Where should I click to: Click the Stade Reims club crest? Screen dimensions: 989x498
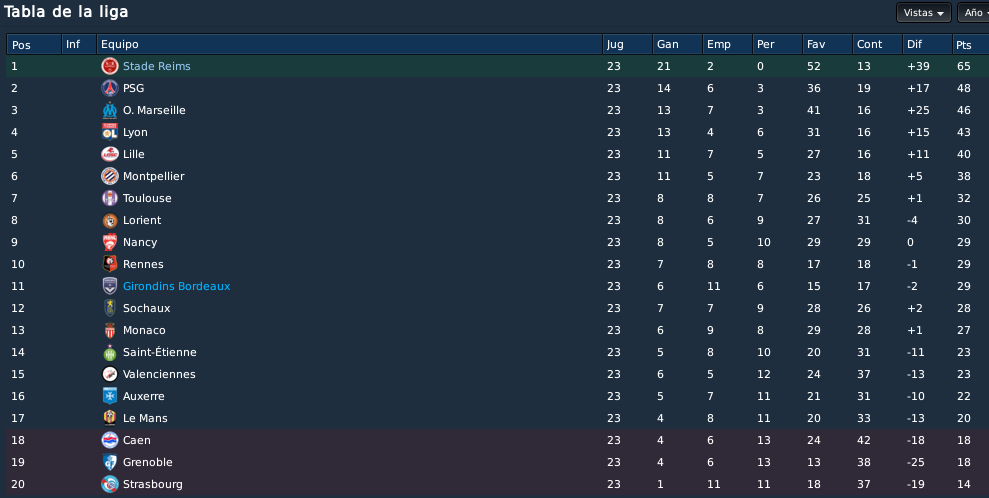pos(110,66)
